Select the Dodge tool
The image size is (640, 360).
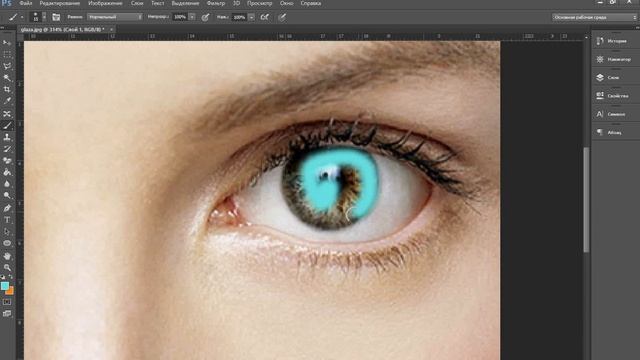click(7, 196)
